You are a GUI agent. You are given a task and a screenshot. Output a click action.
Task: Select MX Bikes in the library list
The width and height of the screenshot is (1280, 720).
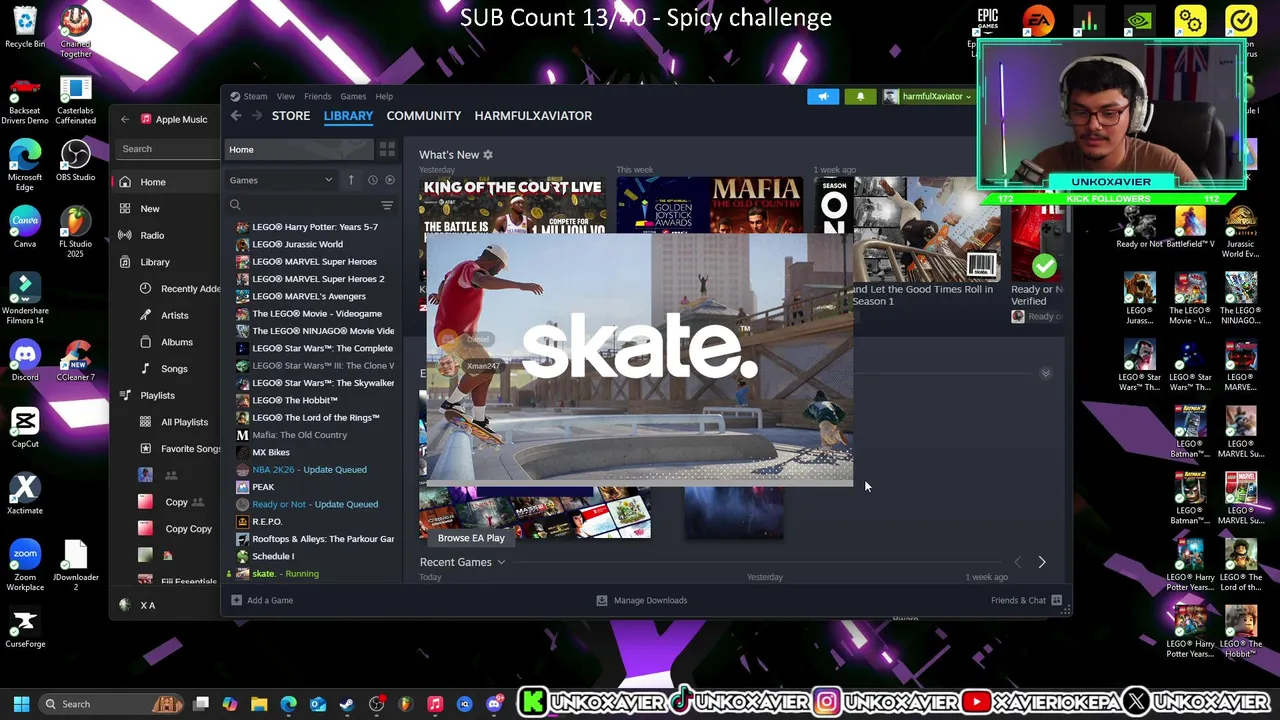[x=271, y=452]
